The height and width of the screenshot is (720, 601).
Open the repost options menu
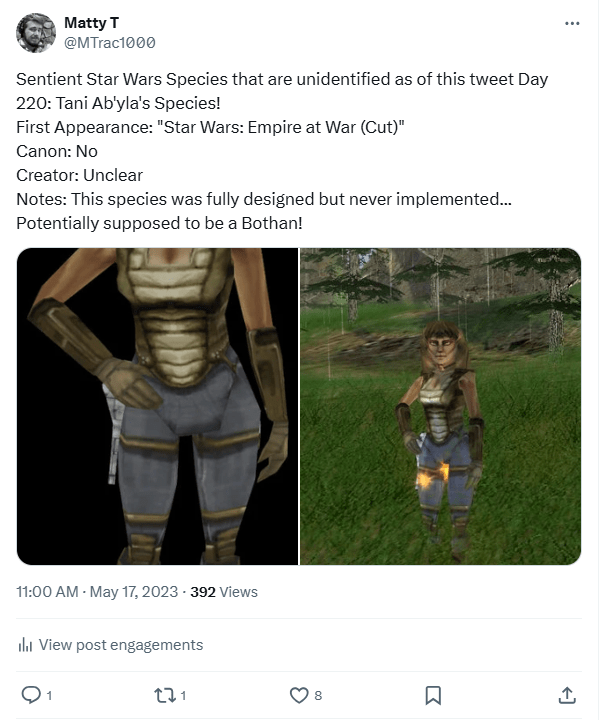164,694
